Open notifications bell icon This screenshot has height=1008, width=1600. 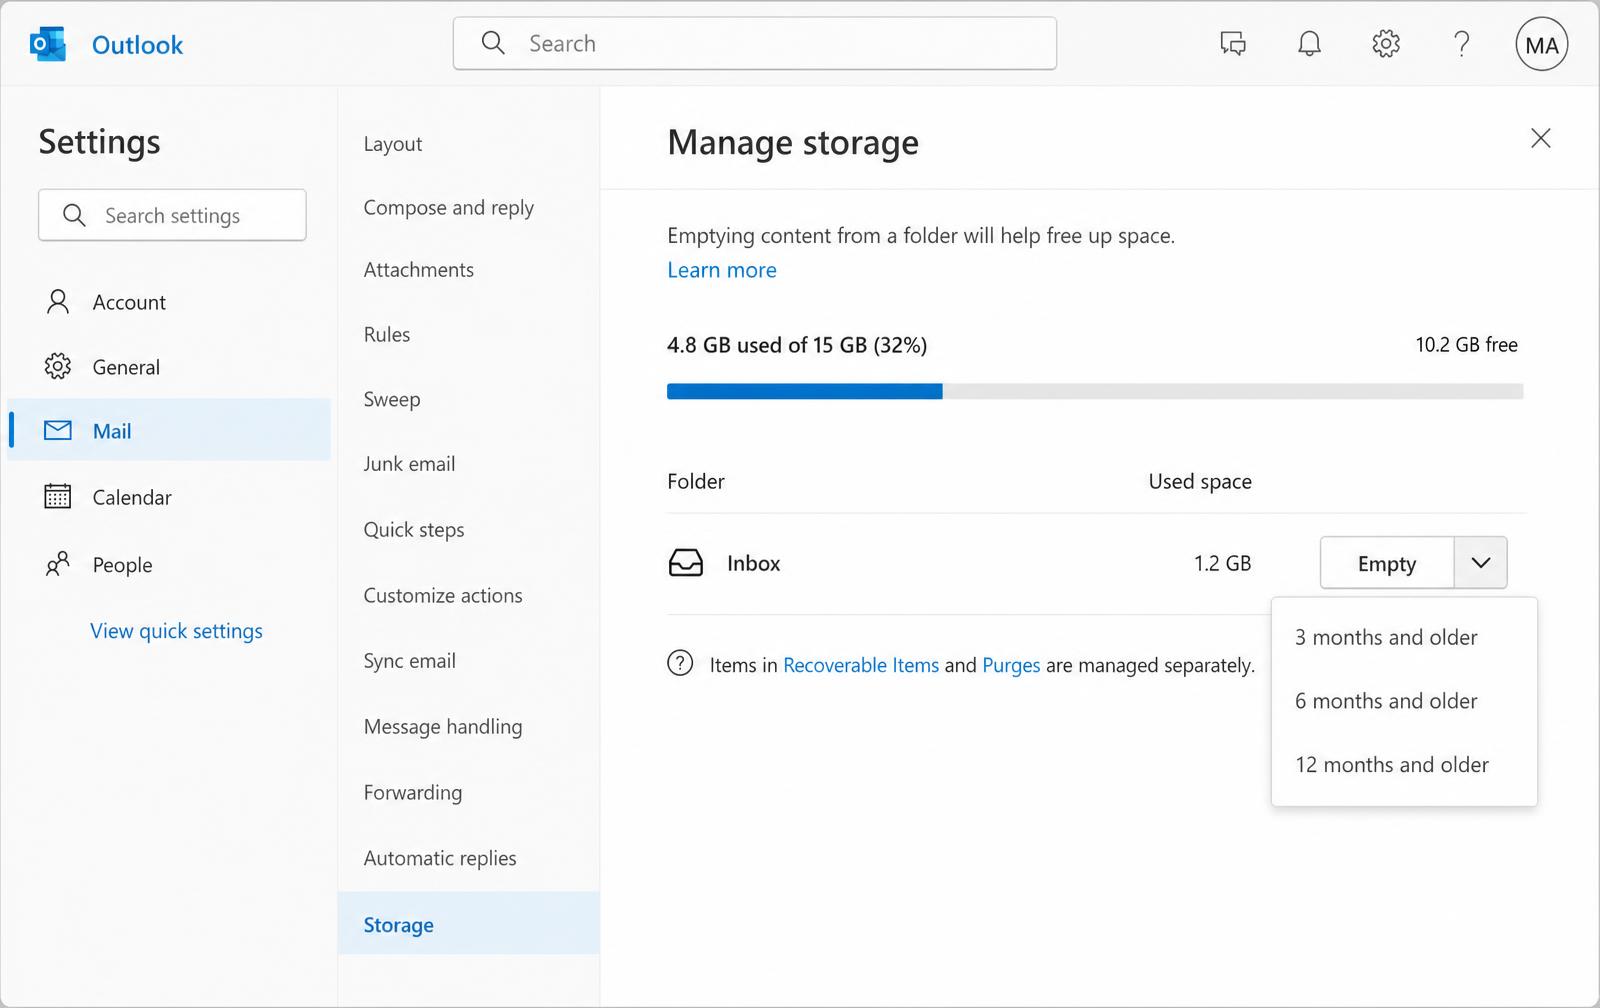[1309, 44]
